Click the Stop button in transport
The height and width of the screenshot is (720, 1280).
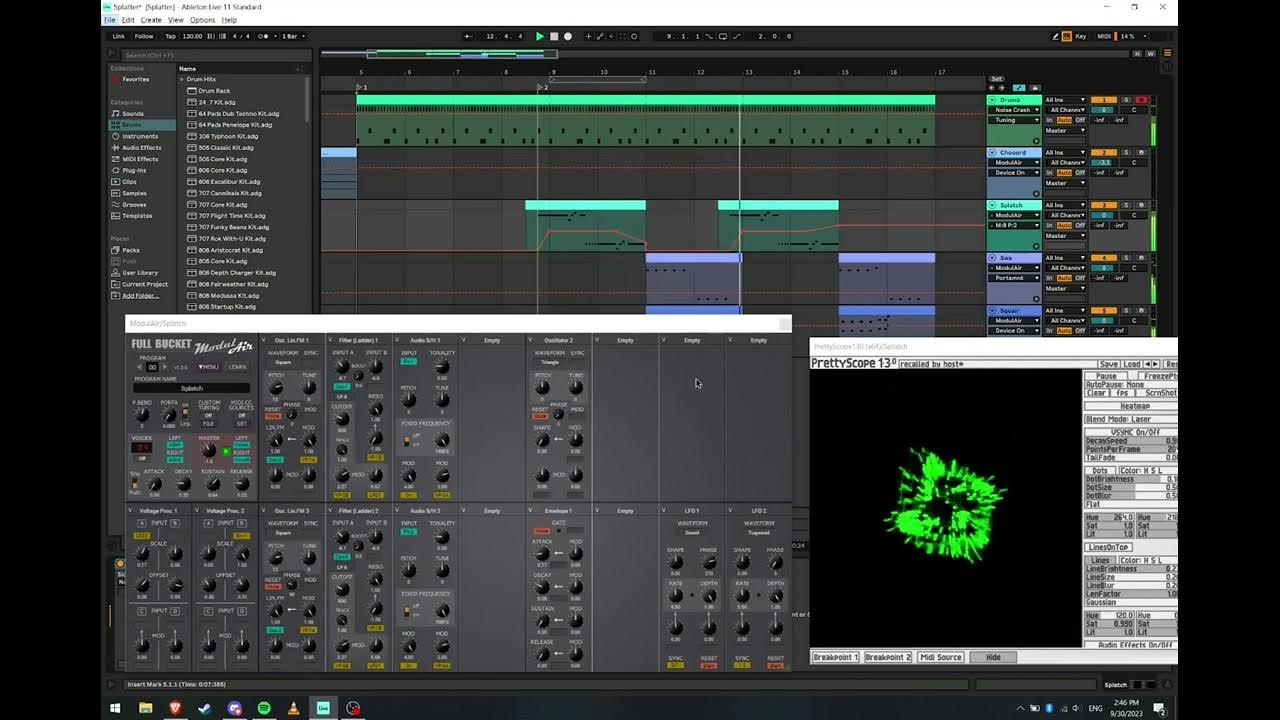(554, 36)
